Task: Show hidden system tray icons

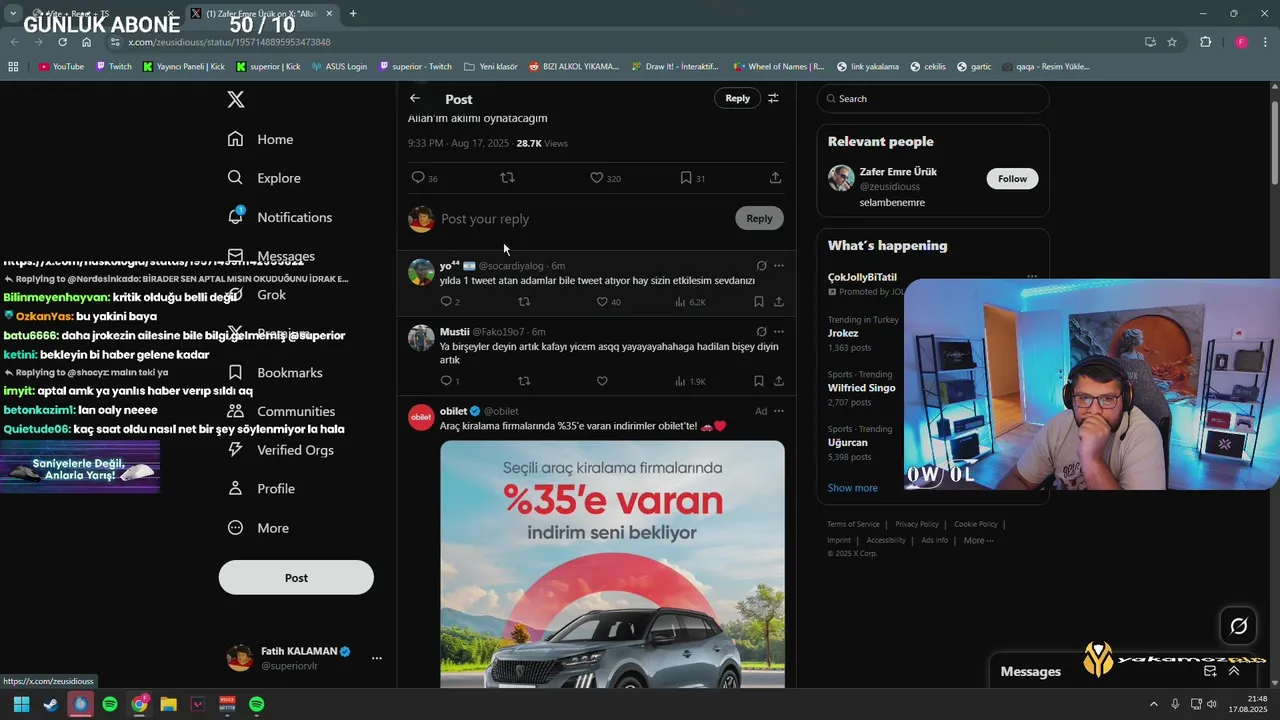Action: [x=1153, y=704]
